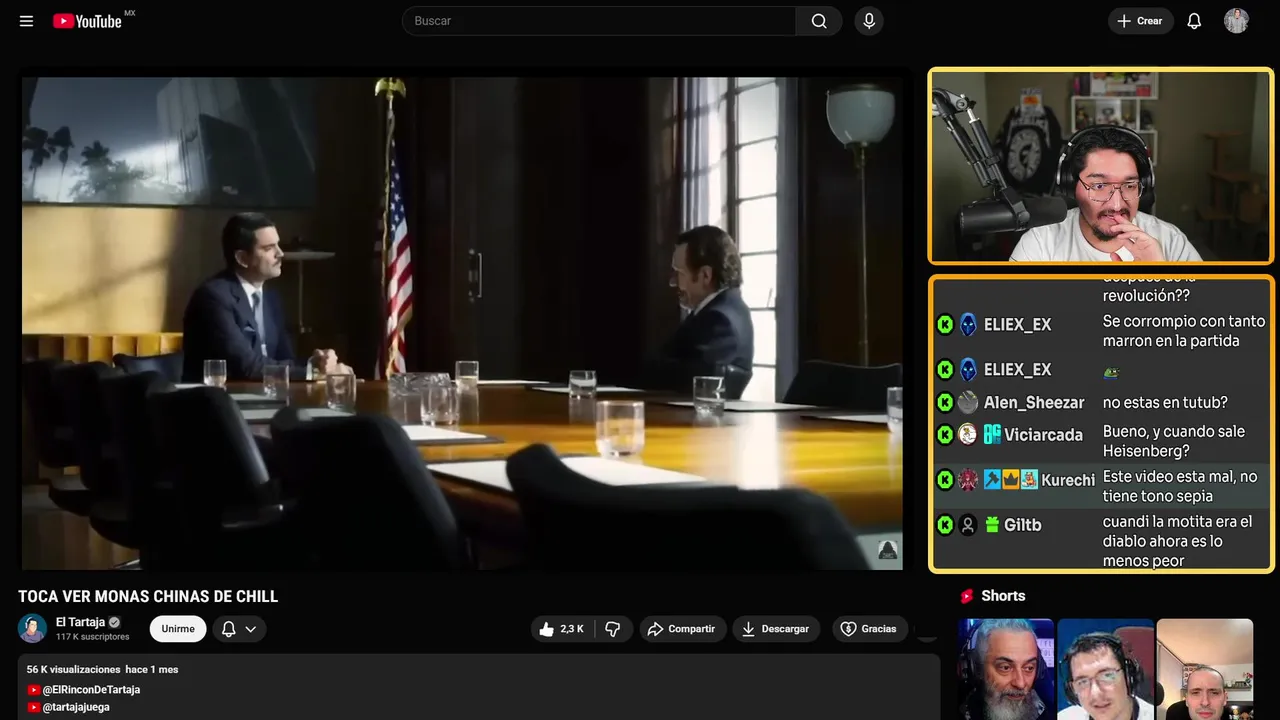Click Kick badge next to Giltb
Image resolution: width=1280 pixels, height=720 pixels.
(x=945, y=525)
